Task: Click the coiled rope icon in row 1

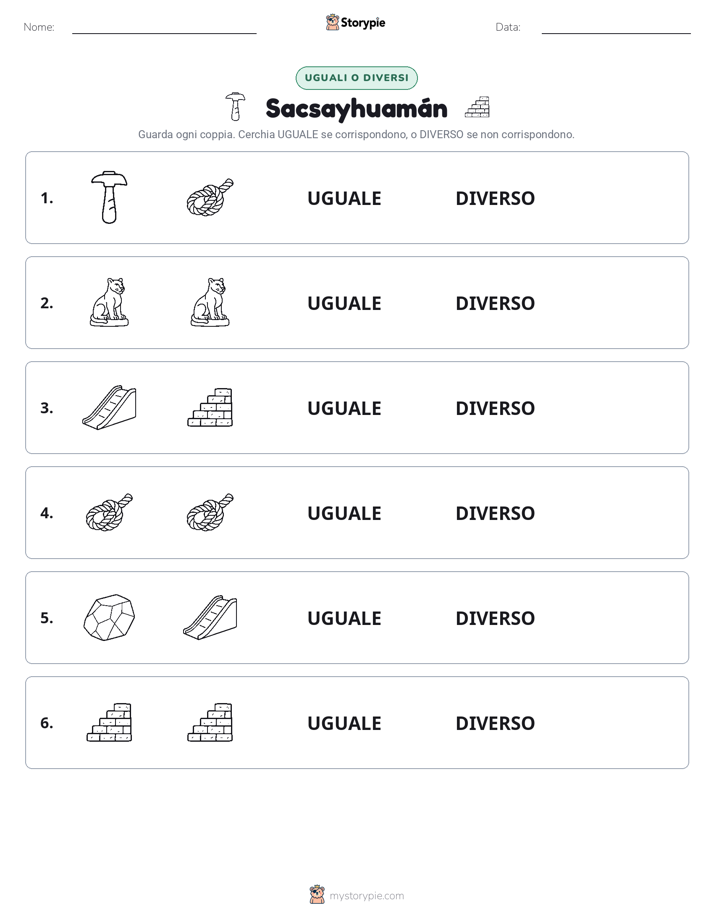Action: pos(210,197)
